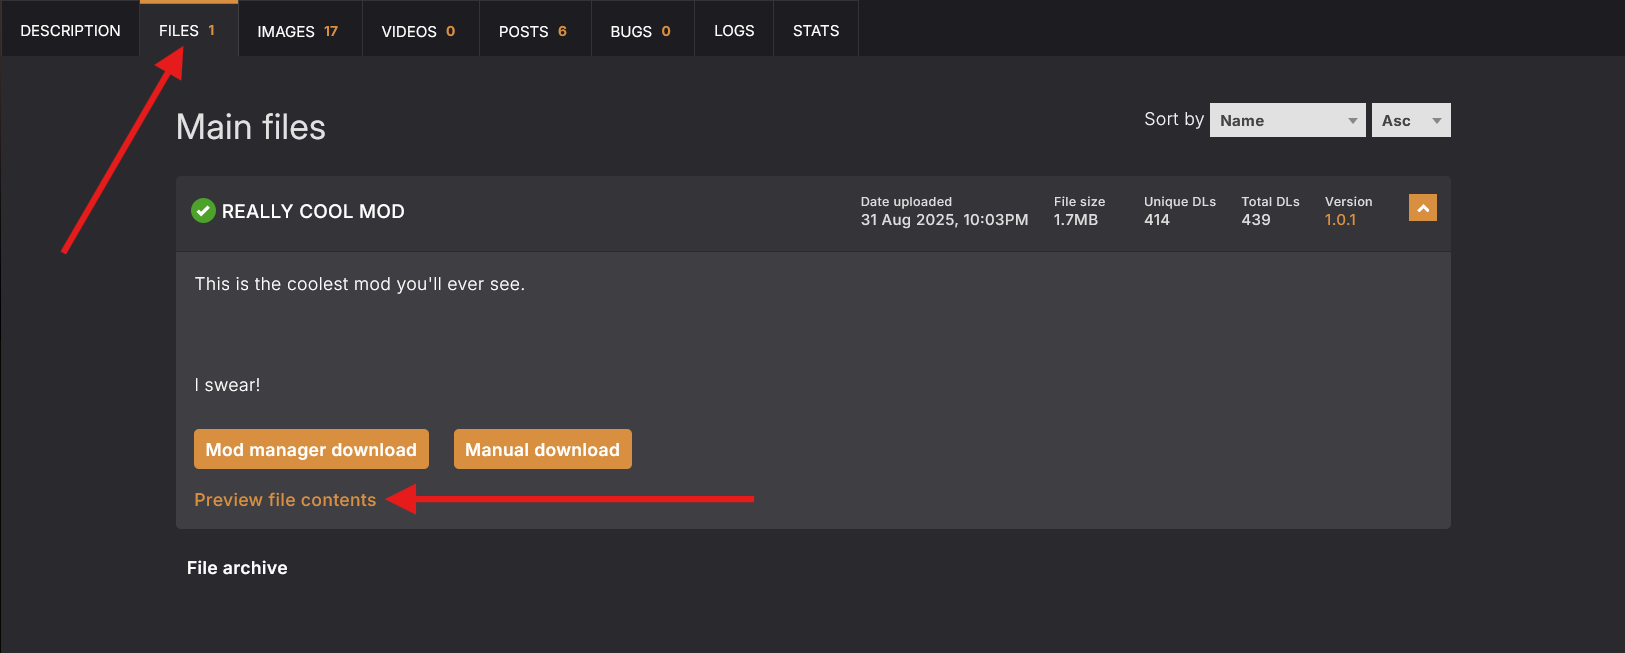Click the Main files heading
The width and height of the screenshot is (1625, 653).
[251, 127]
